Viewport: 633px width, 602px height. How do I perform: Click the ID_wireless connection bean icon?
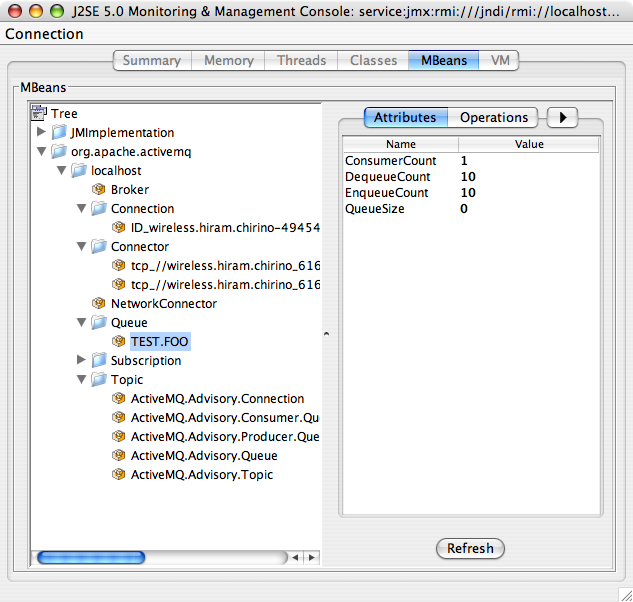[x=119, y=228]
